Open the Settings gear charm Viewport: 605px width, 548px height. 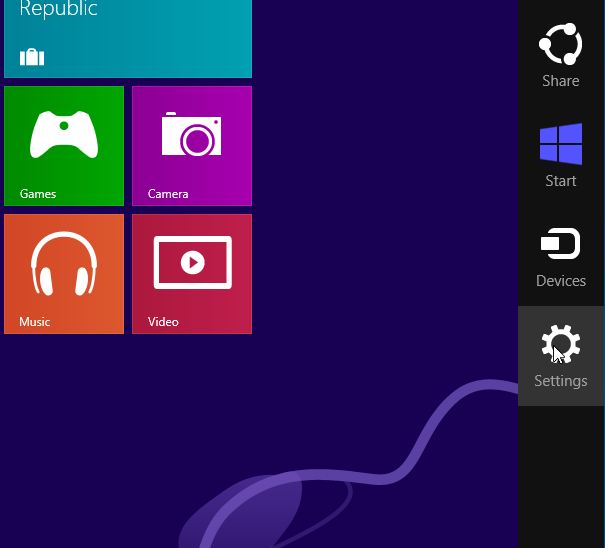561,356
